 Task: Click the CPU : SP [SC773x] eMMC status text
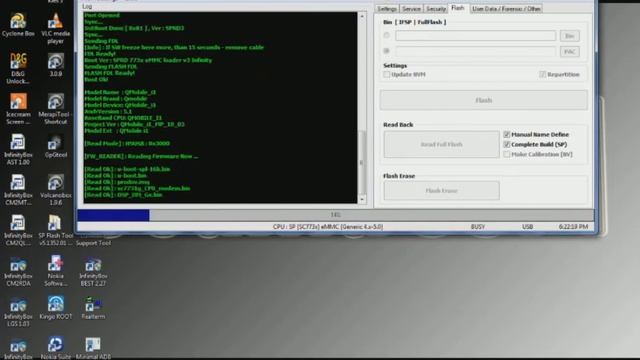328,227
